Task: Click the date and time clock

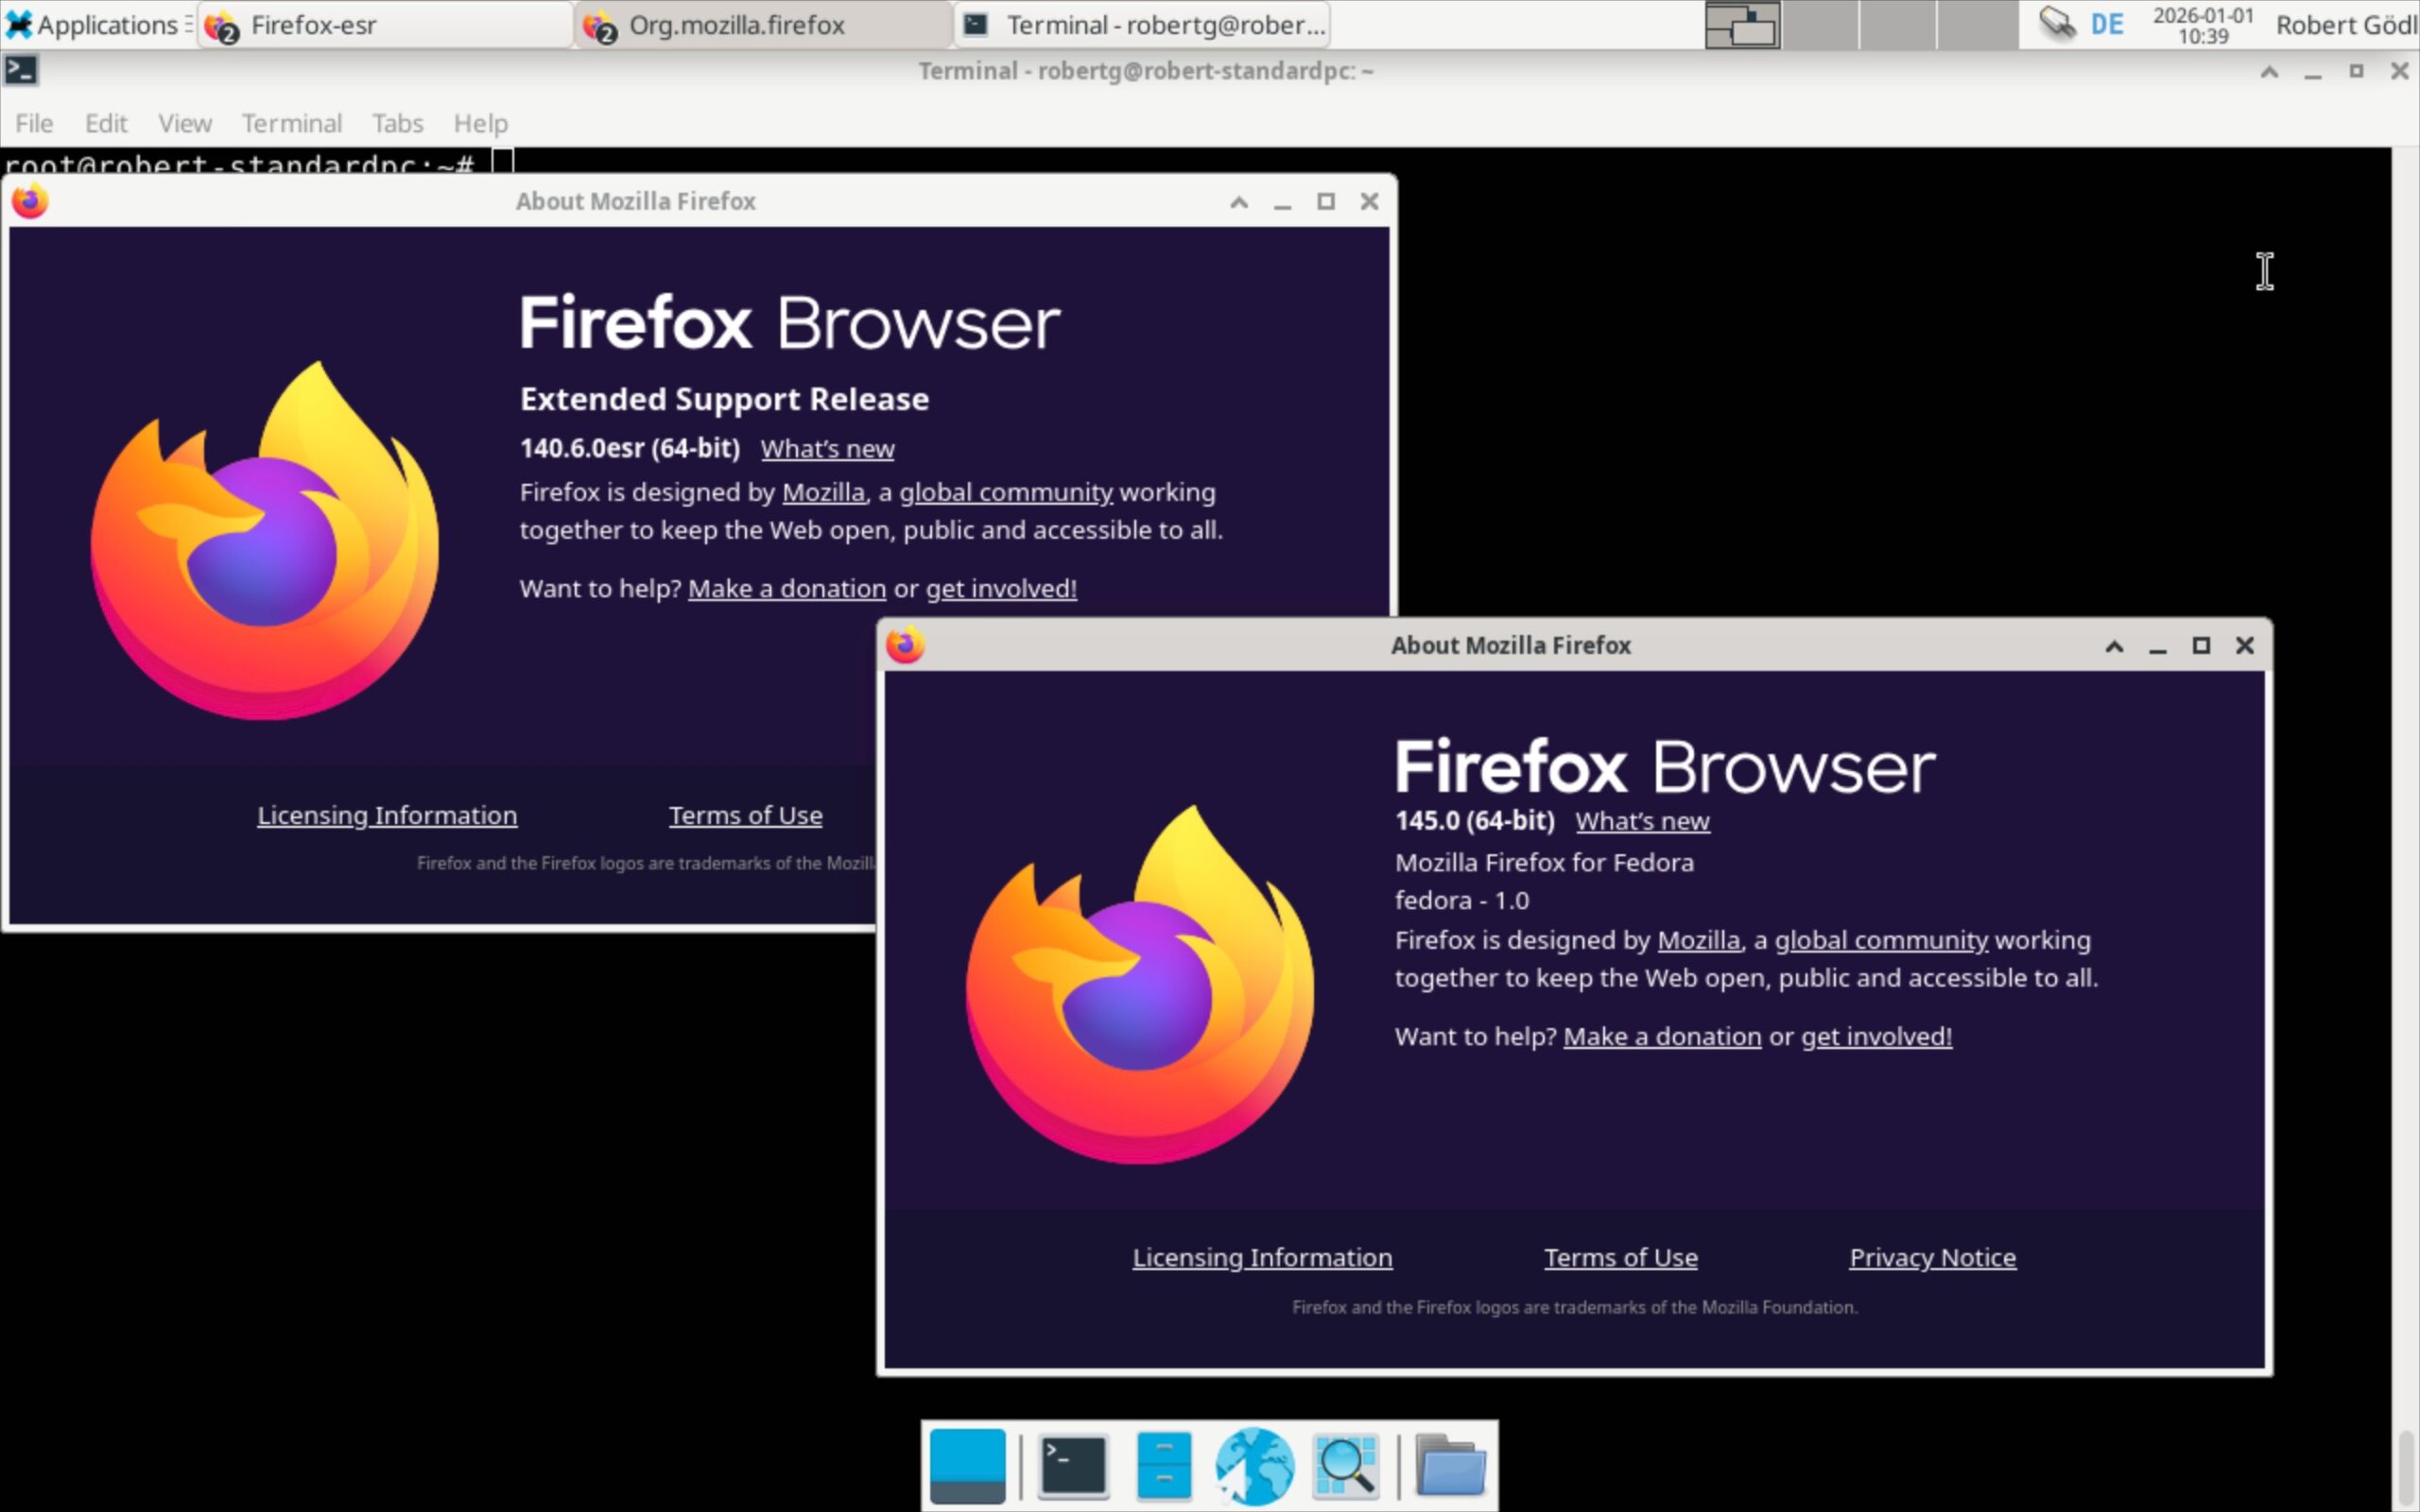Action: pos(2203,25)
